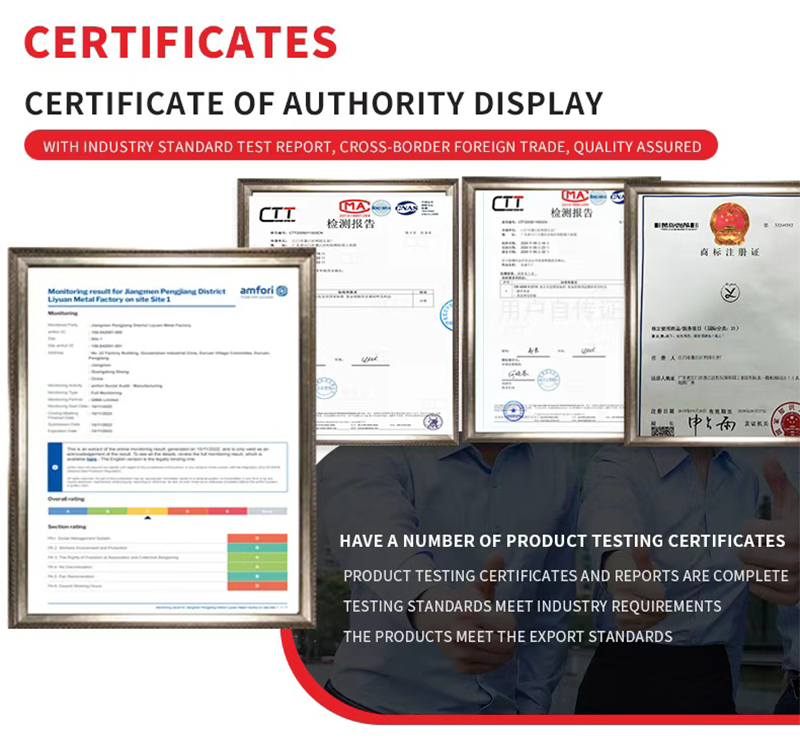Image resolution: width=800 pixels, height=747 pixels.
Task: Click the amfori logo on the framed report
Action: (264, 291)
